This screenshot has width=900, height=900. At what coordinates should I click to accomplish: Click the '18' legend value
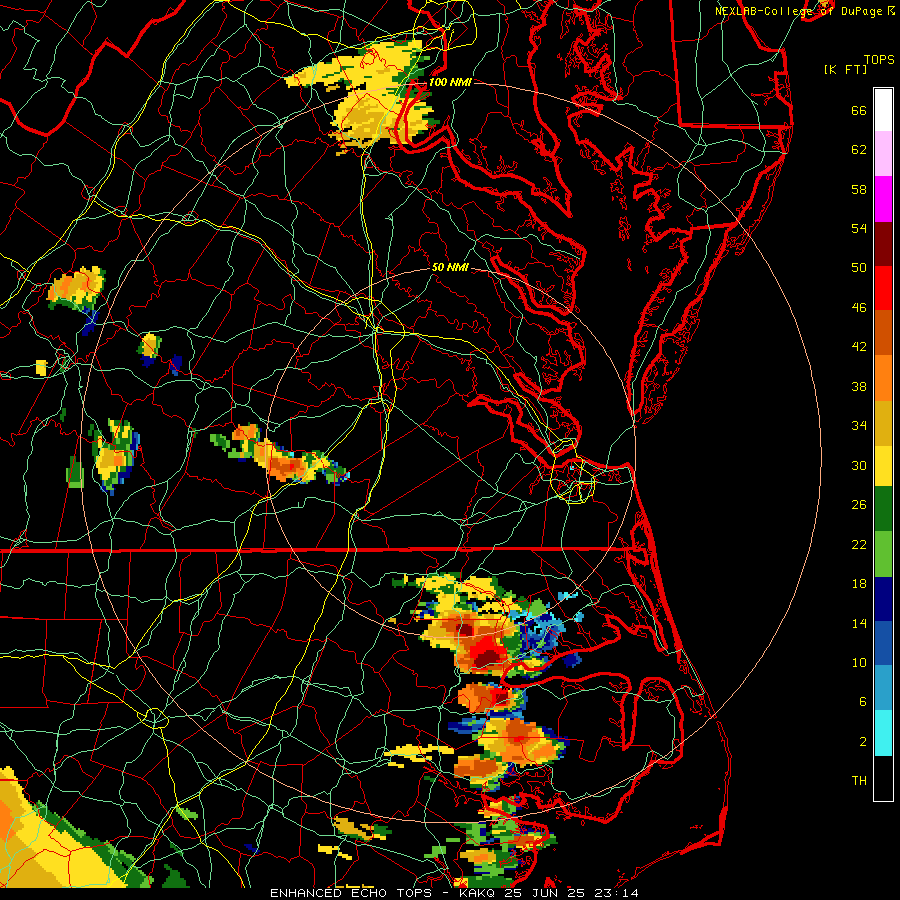point(859,584)
